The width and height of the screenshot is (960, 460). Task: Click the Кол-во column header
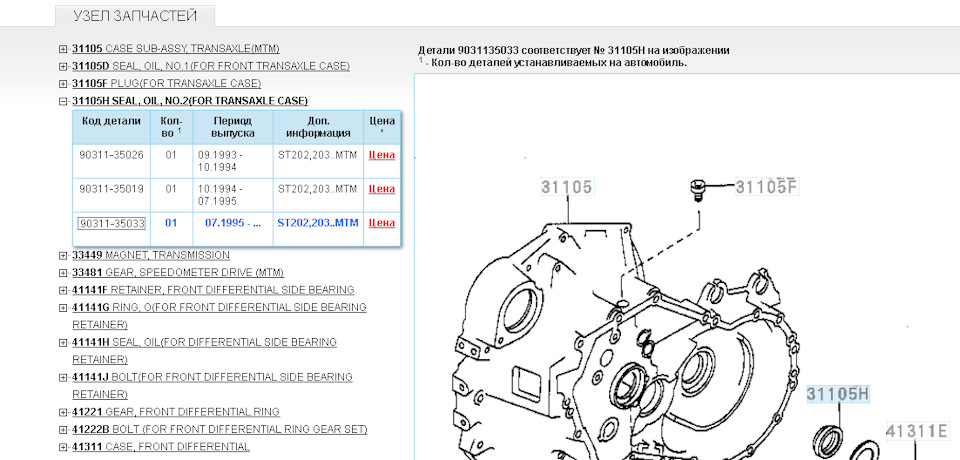[x=171, y=127]
